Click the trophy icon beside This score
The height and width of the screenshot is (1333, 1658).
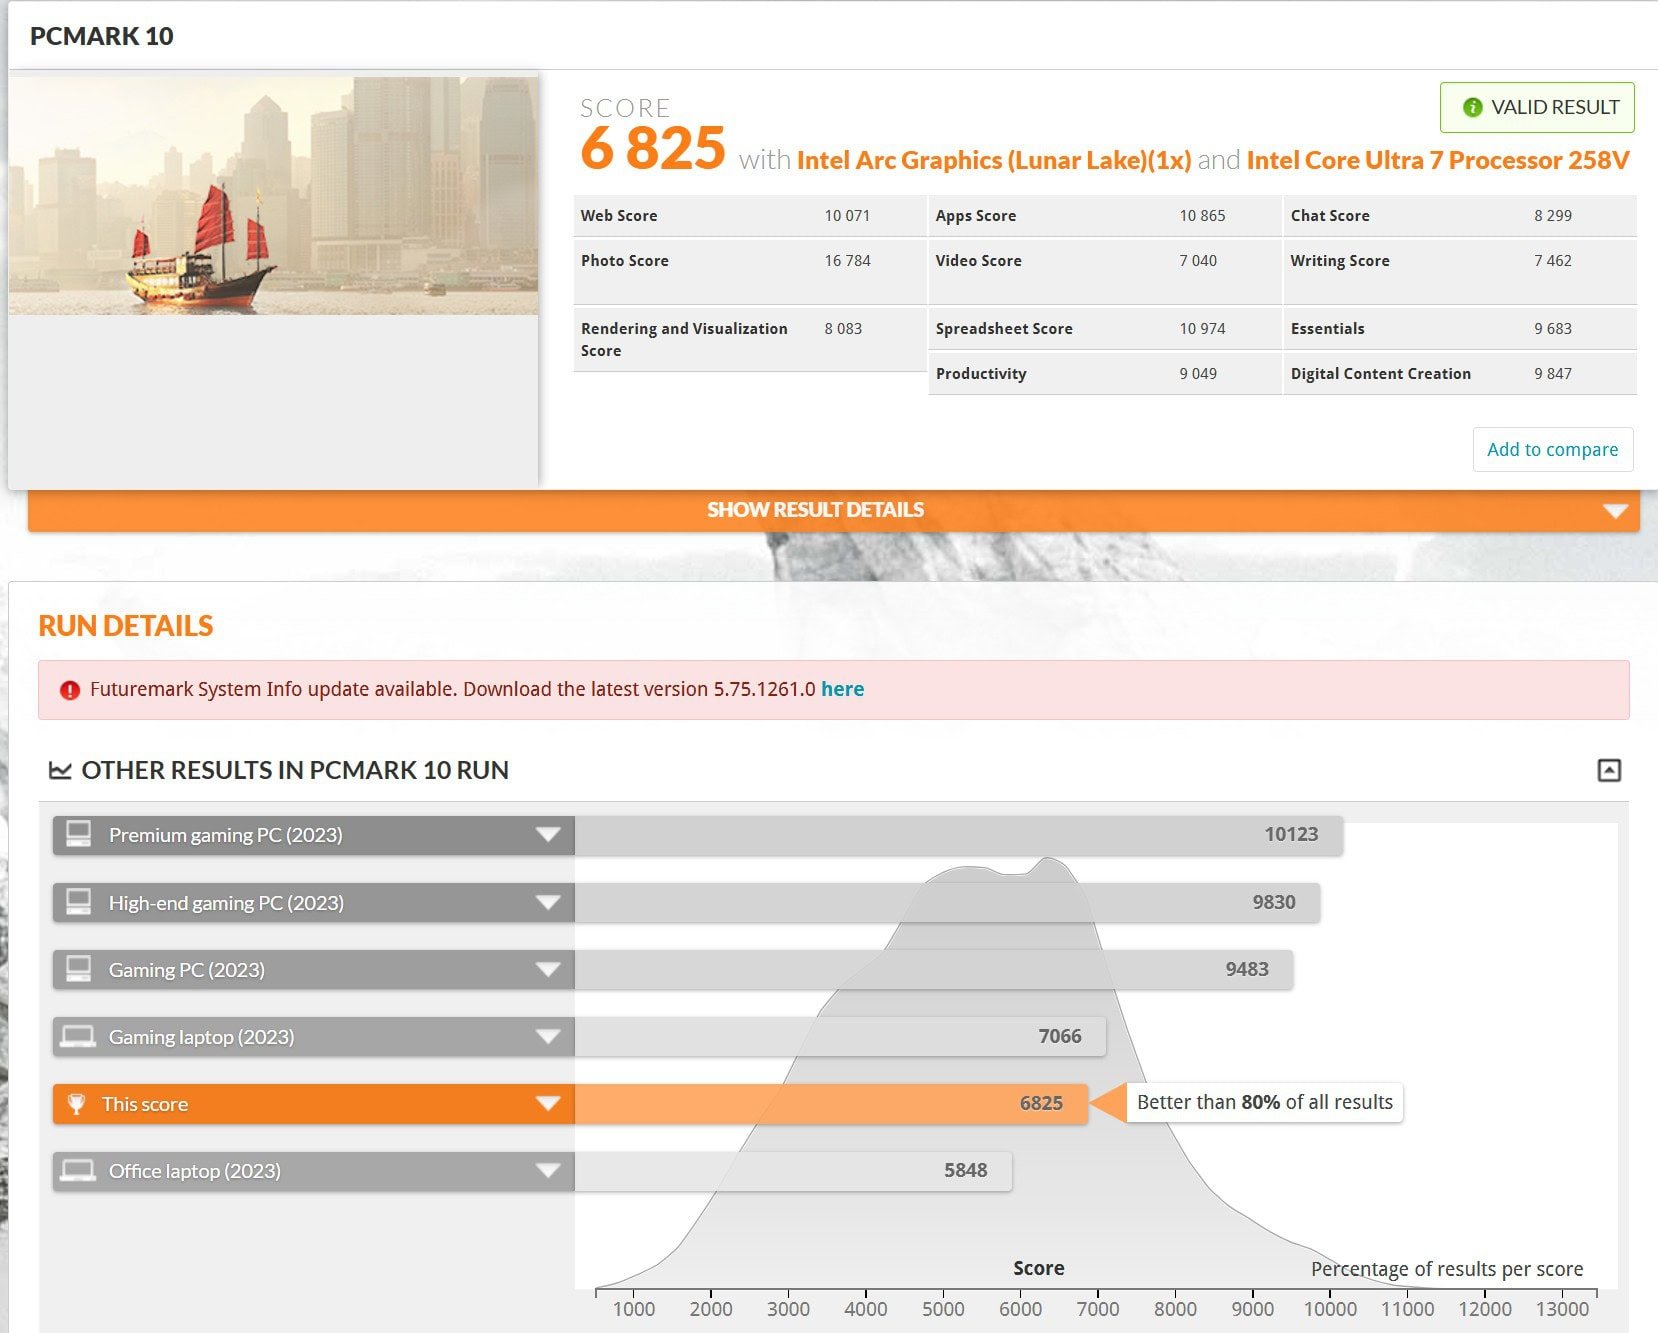pyautogui.click(x=76, y=1104)
